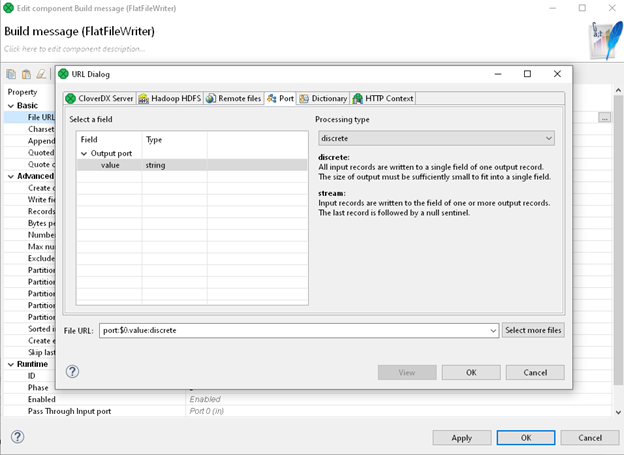Switch to the Hadoop HDFS tab
Image resolution: width=624 pixels, height=455 pixels.
[x=170, y=98]
